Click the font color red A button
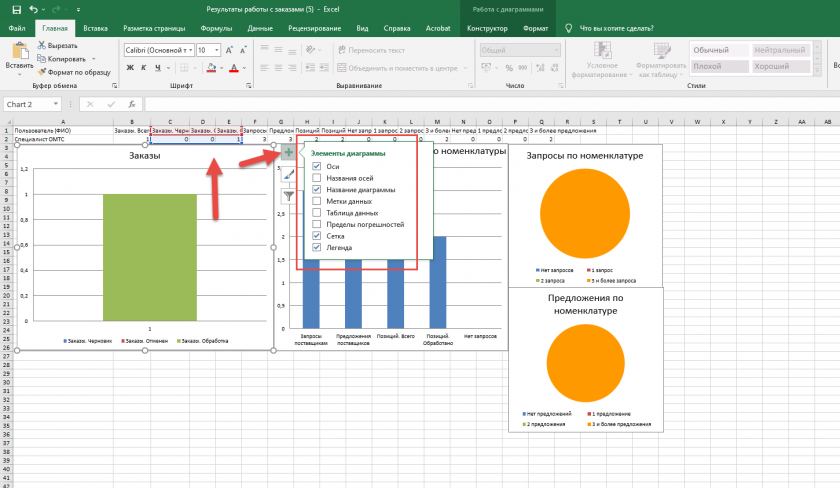Viewport: 840px width, 488px height. click(x=233, y=68)
